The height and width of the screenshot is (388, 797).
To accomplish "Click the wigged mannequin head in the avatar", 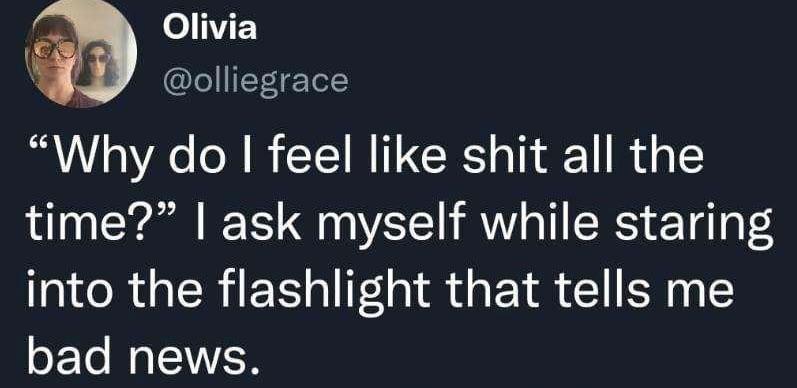I will [100, 64].
